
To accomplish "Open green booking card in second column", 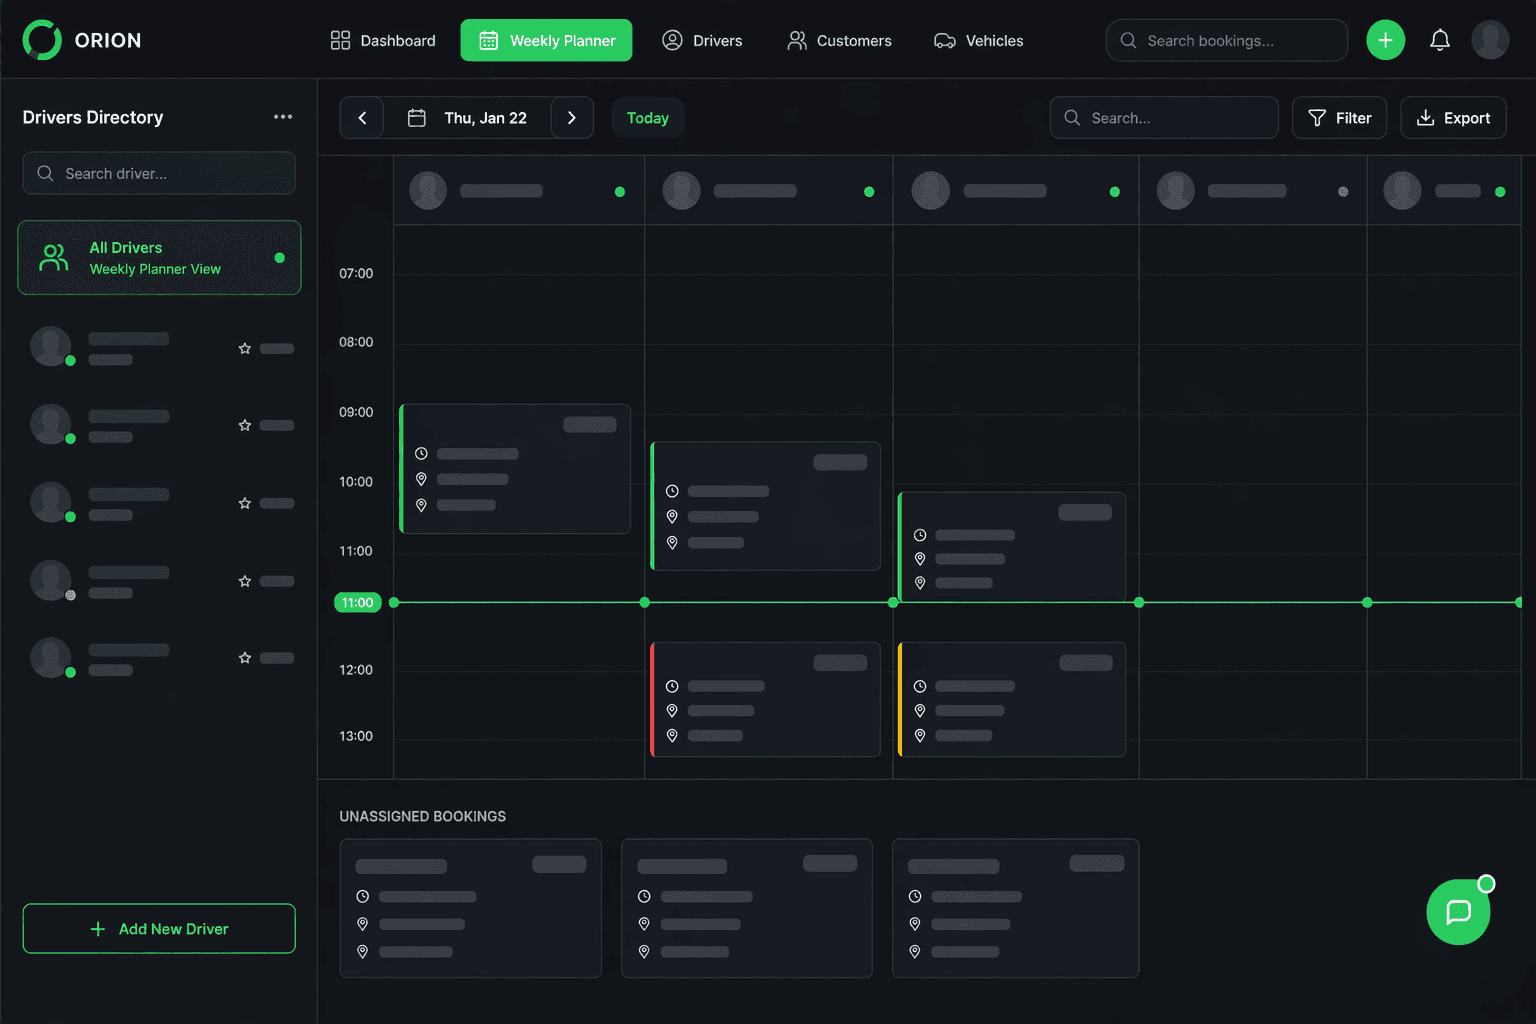I will pos(765,506).
